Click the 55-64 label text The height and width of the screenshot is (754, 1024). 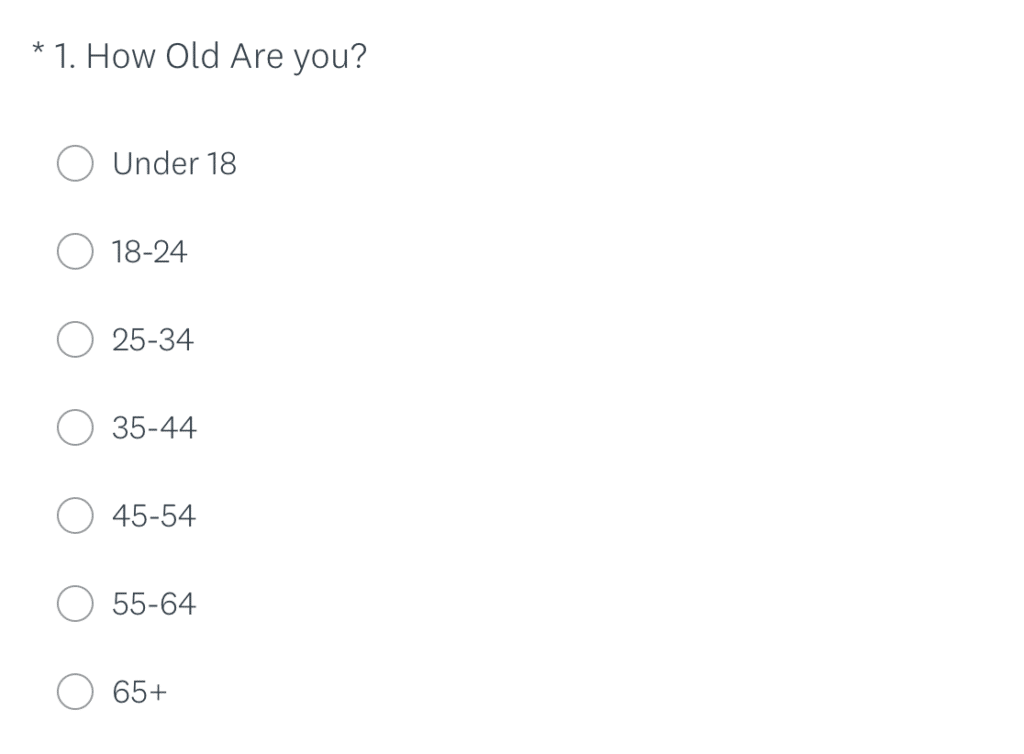point(155,603)
